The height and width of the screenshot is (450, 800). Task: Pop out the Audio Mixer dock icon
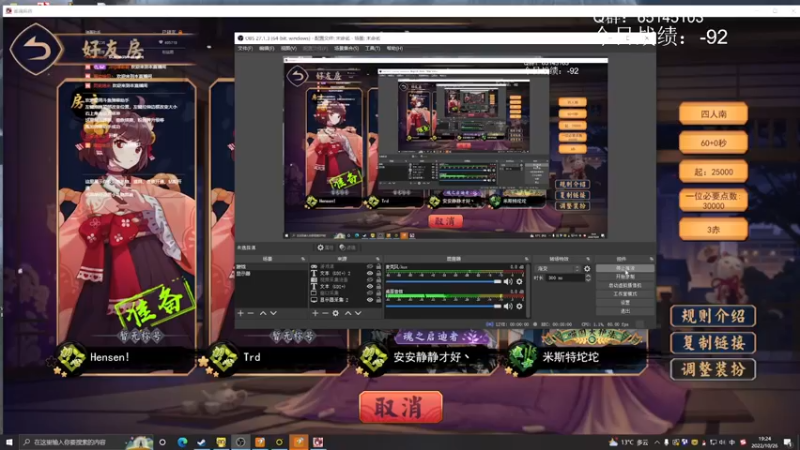pos(527,259)
